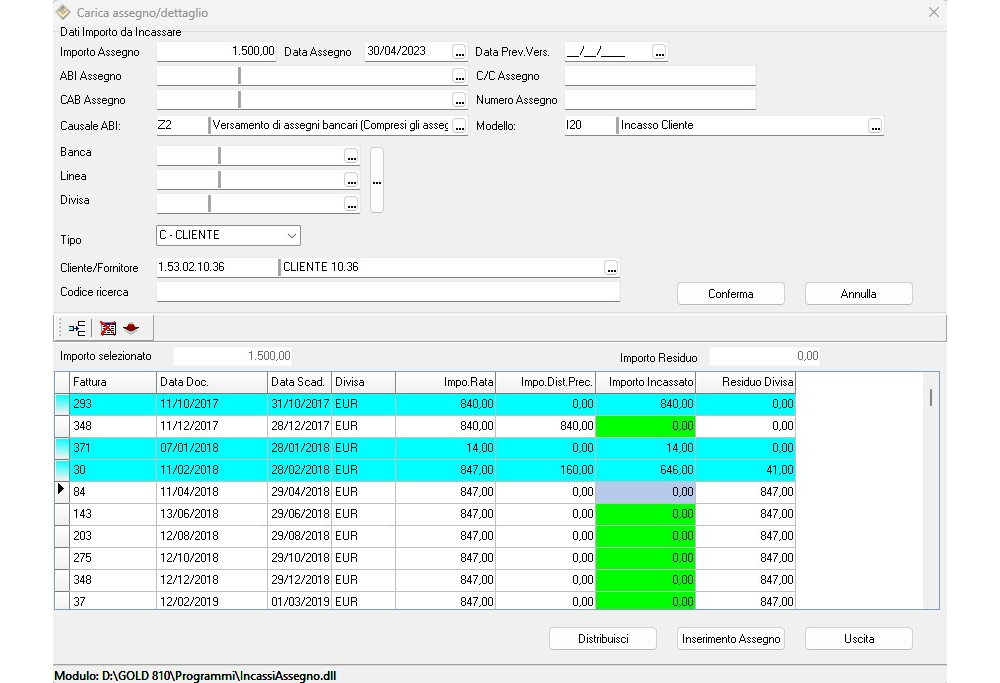Open lookup for Cliente/Fornitore field
1000x683 pixels.
[x=612, y=268]
